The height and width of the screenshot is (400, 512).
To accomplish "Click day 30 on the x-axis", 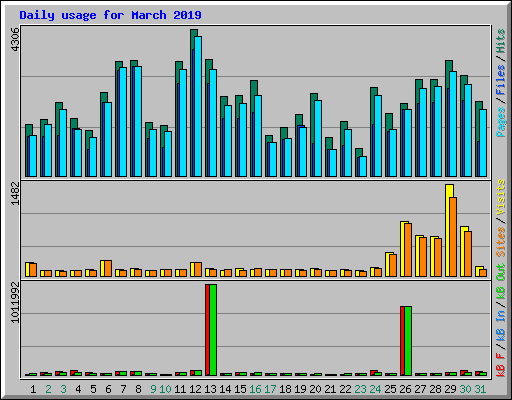I will 465,389.
